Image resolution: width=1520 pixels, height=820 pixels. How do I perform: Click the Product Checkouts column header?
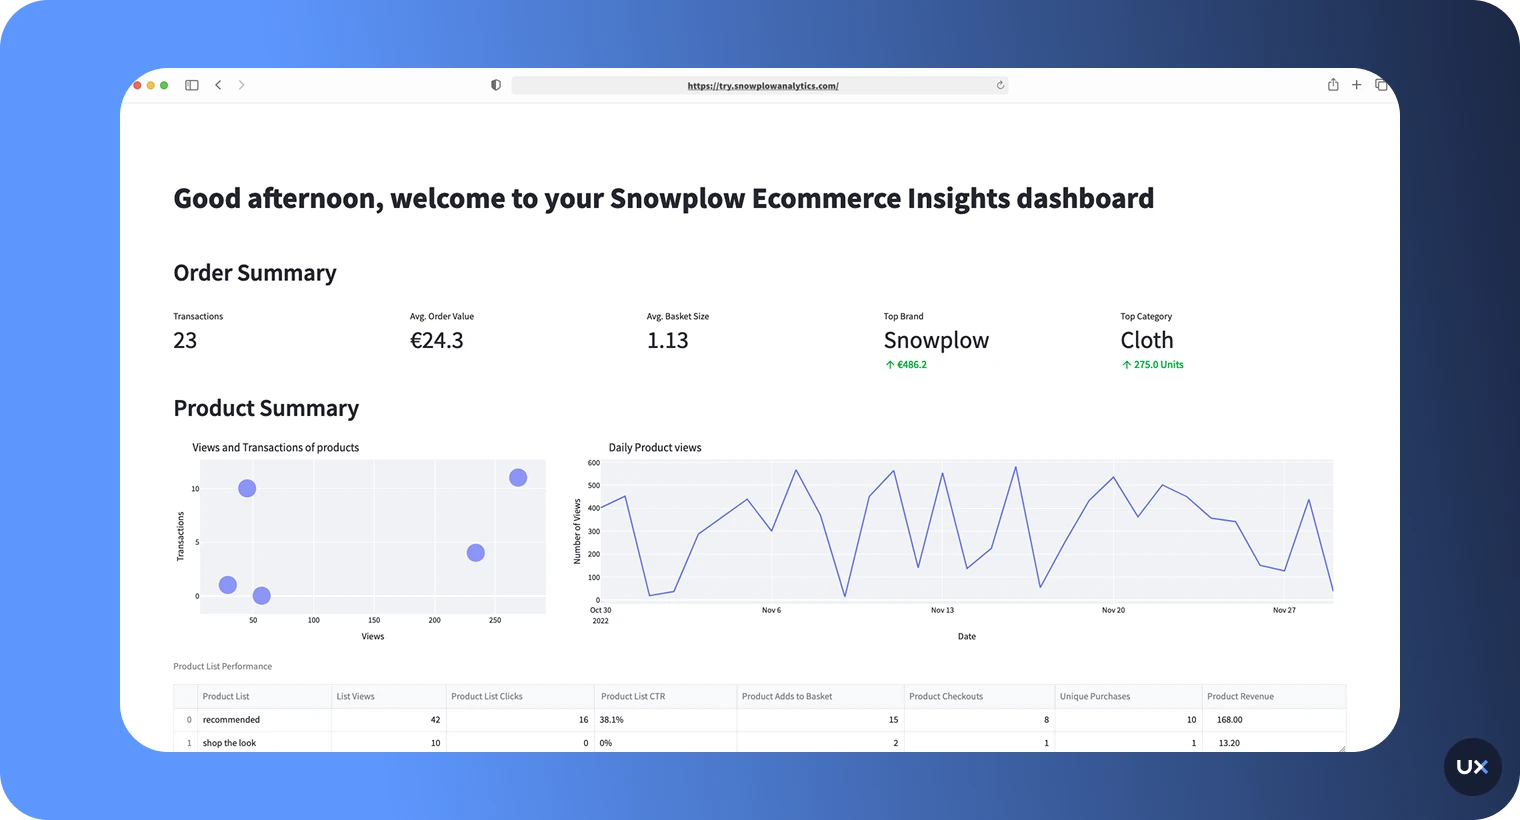pos(979,696)
